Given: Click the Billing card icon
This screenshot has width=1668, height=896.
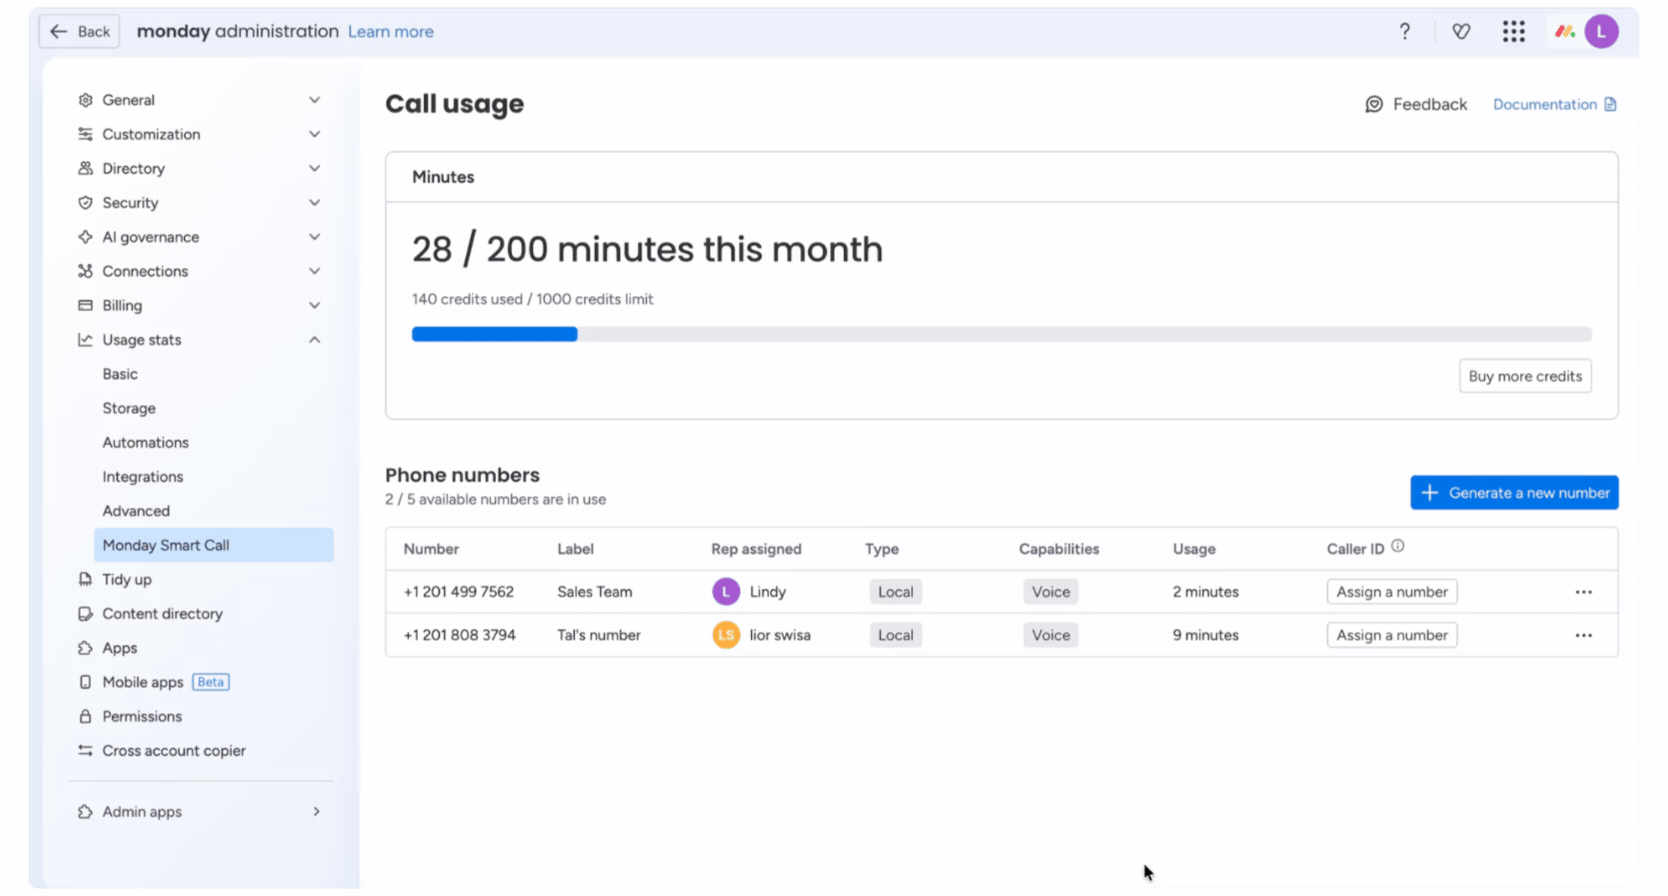Looking at the screenshot, I should pyautogui.click(x=85, y=305).
